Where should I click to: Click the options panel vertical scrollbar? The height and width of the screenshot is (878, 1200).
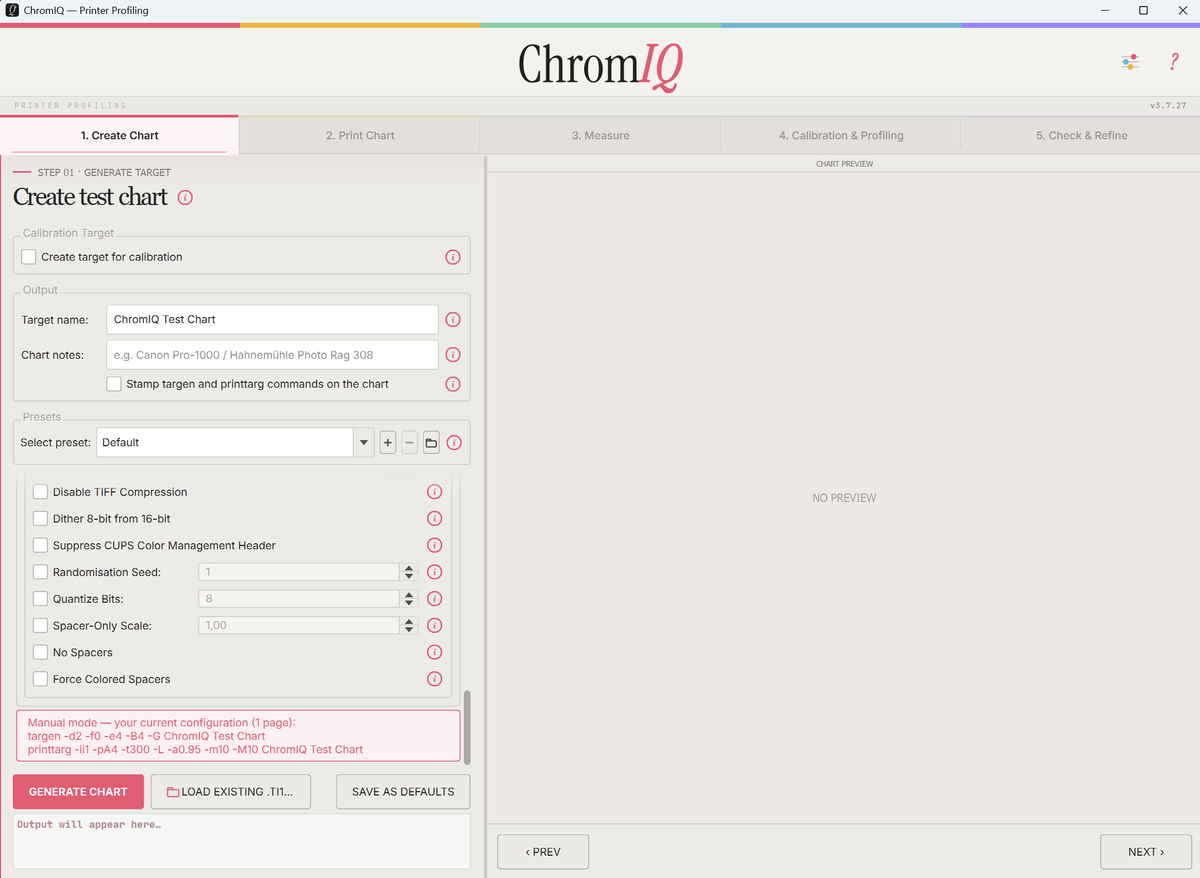[467, 727]
